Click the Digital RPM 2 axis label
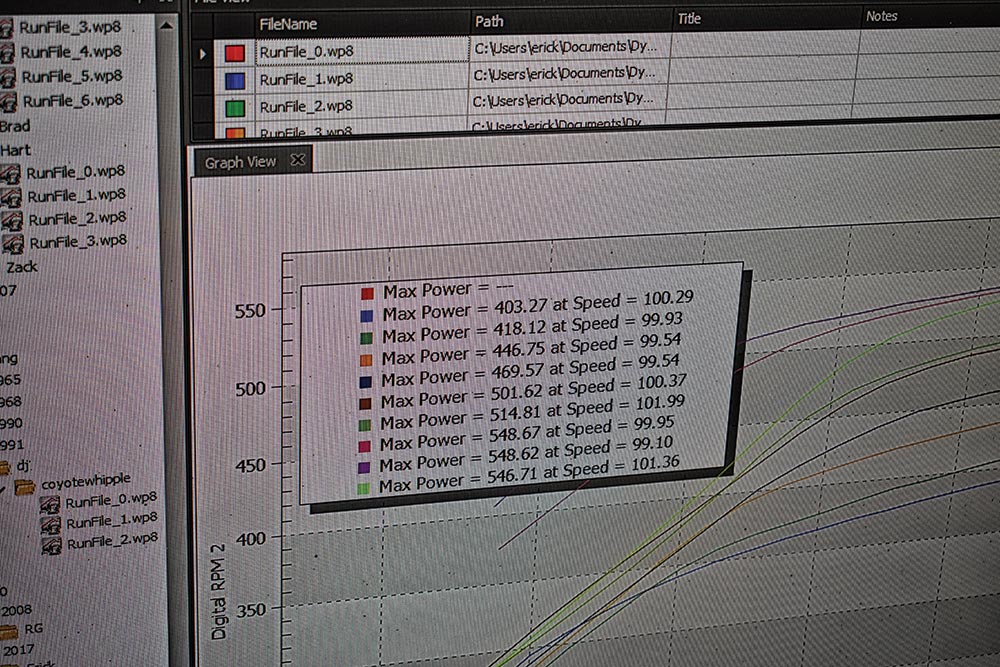The image size is (1000, 667). pos(218,592)
